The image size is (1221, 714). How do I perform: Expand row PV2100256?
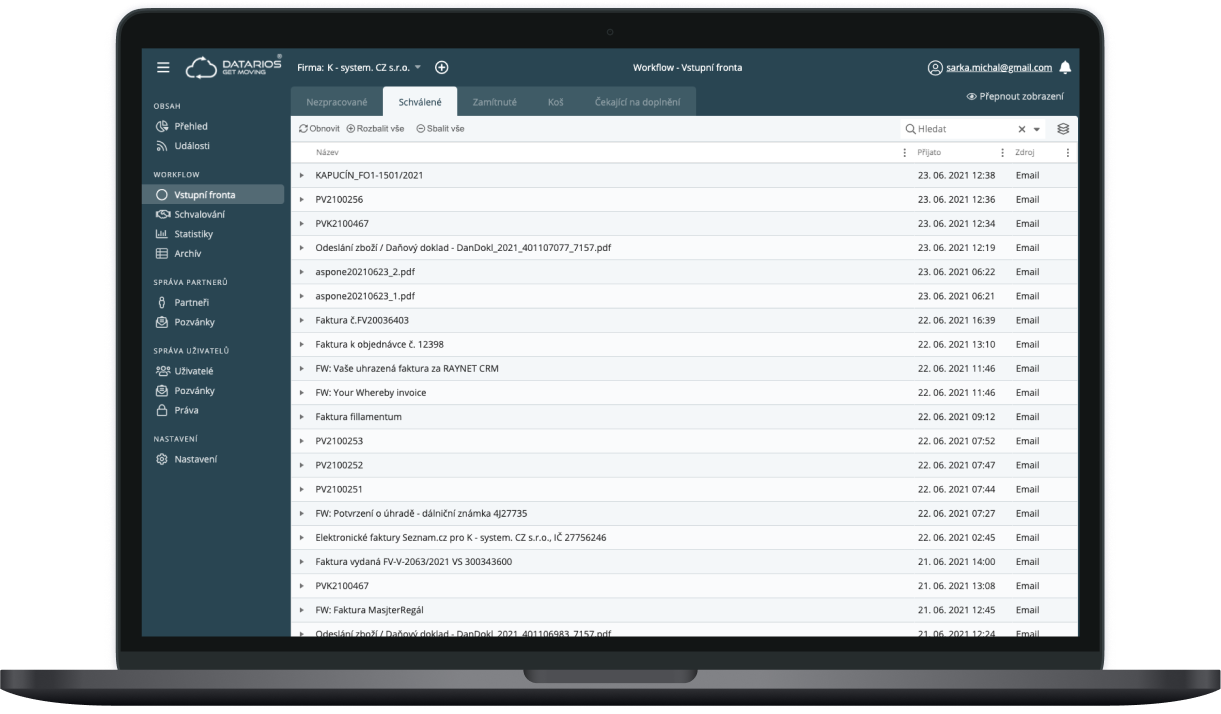click(301, 199)
